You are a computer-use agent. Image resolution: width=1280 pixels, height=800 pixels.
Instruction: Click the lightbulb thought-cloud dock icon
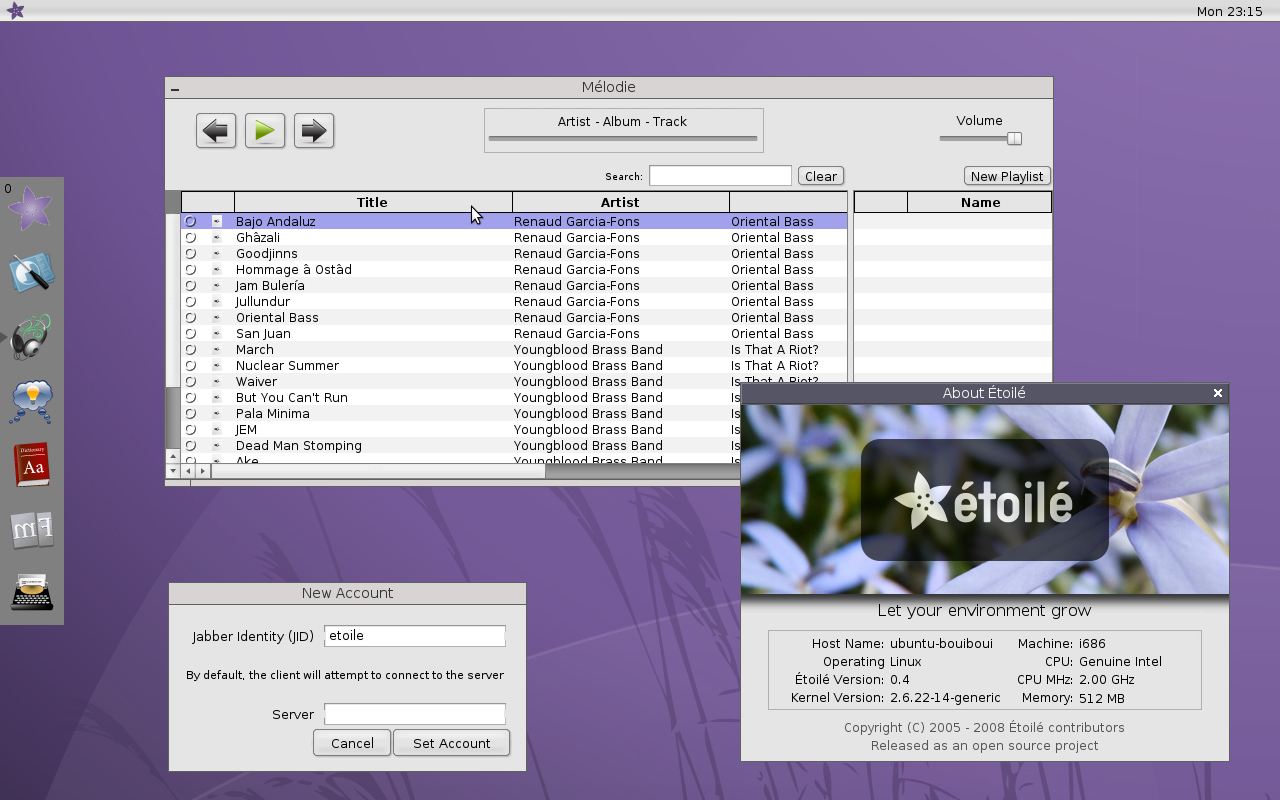point(31,401)
